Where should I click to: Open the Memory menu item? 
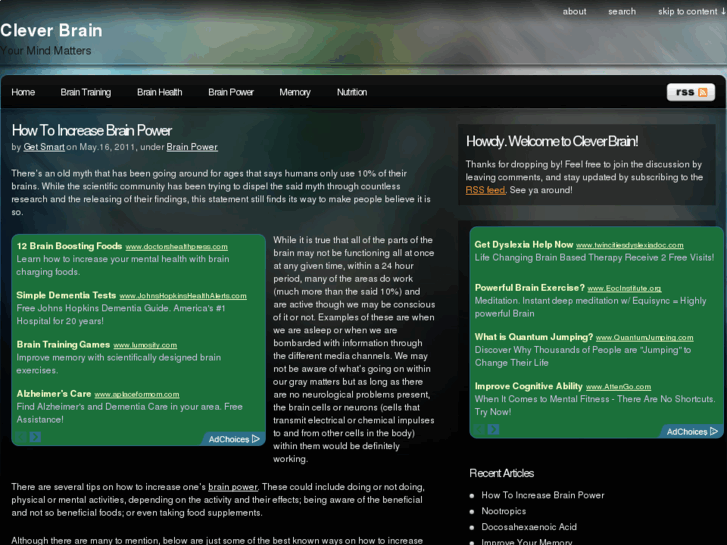pos(295,92)
